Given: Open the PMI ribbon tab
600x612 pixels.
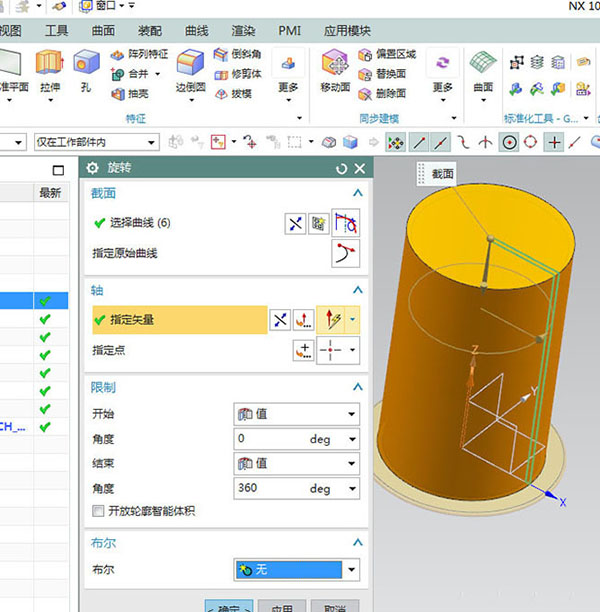Looking at the screenshot, I should point(289,31).
